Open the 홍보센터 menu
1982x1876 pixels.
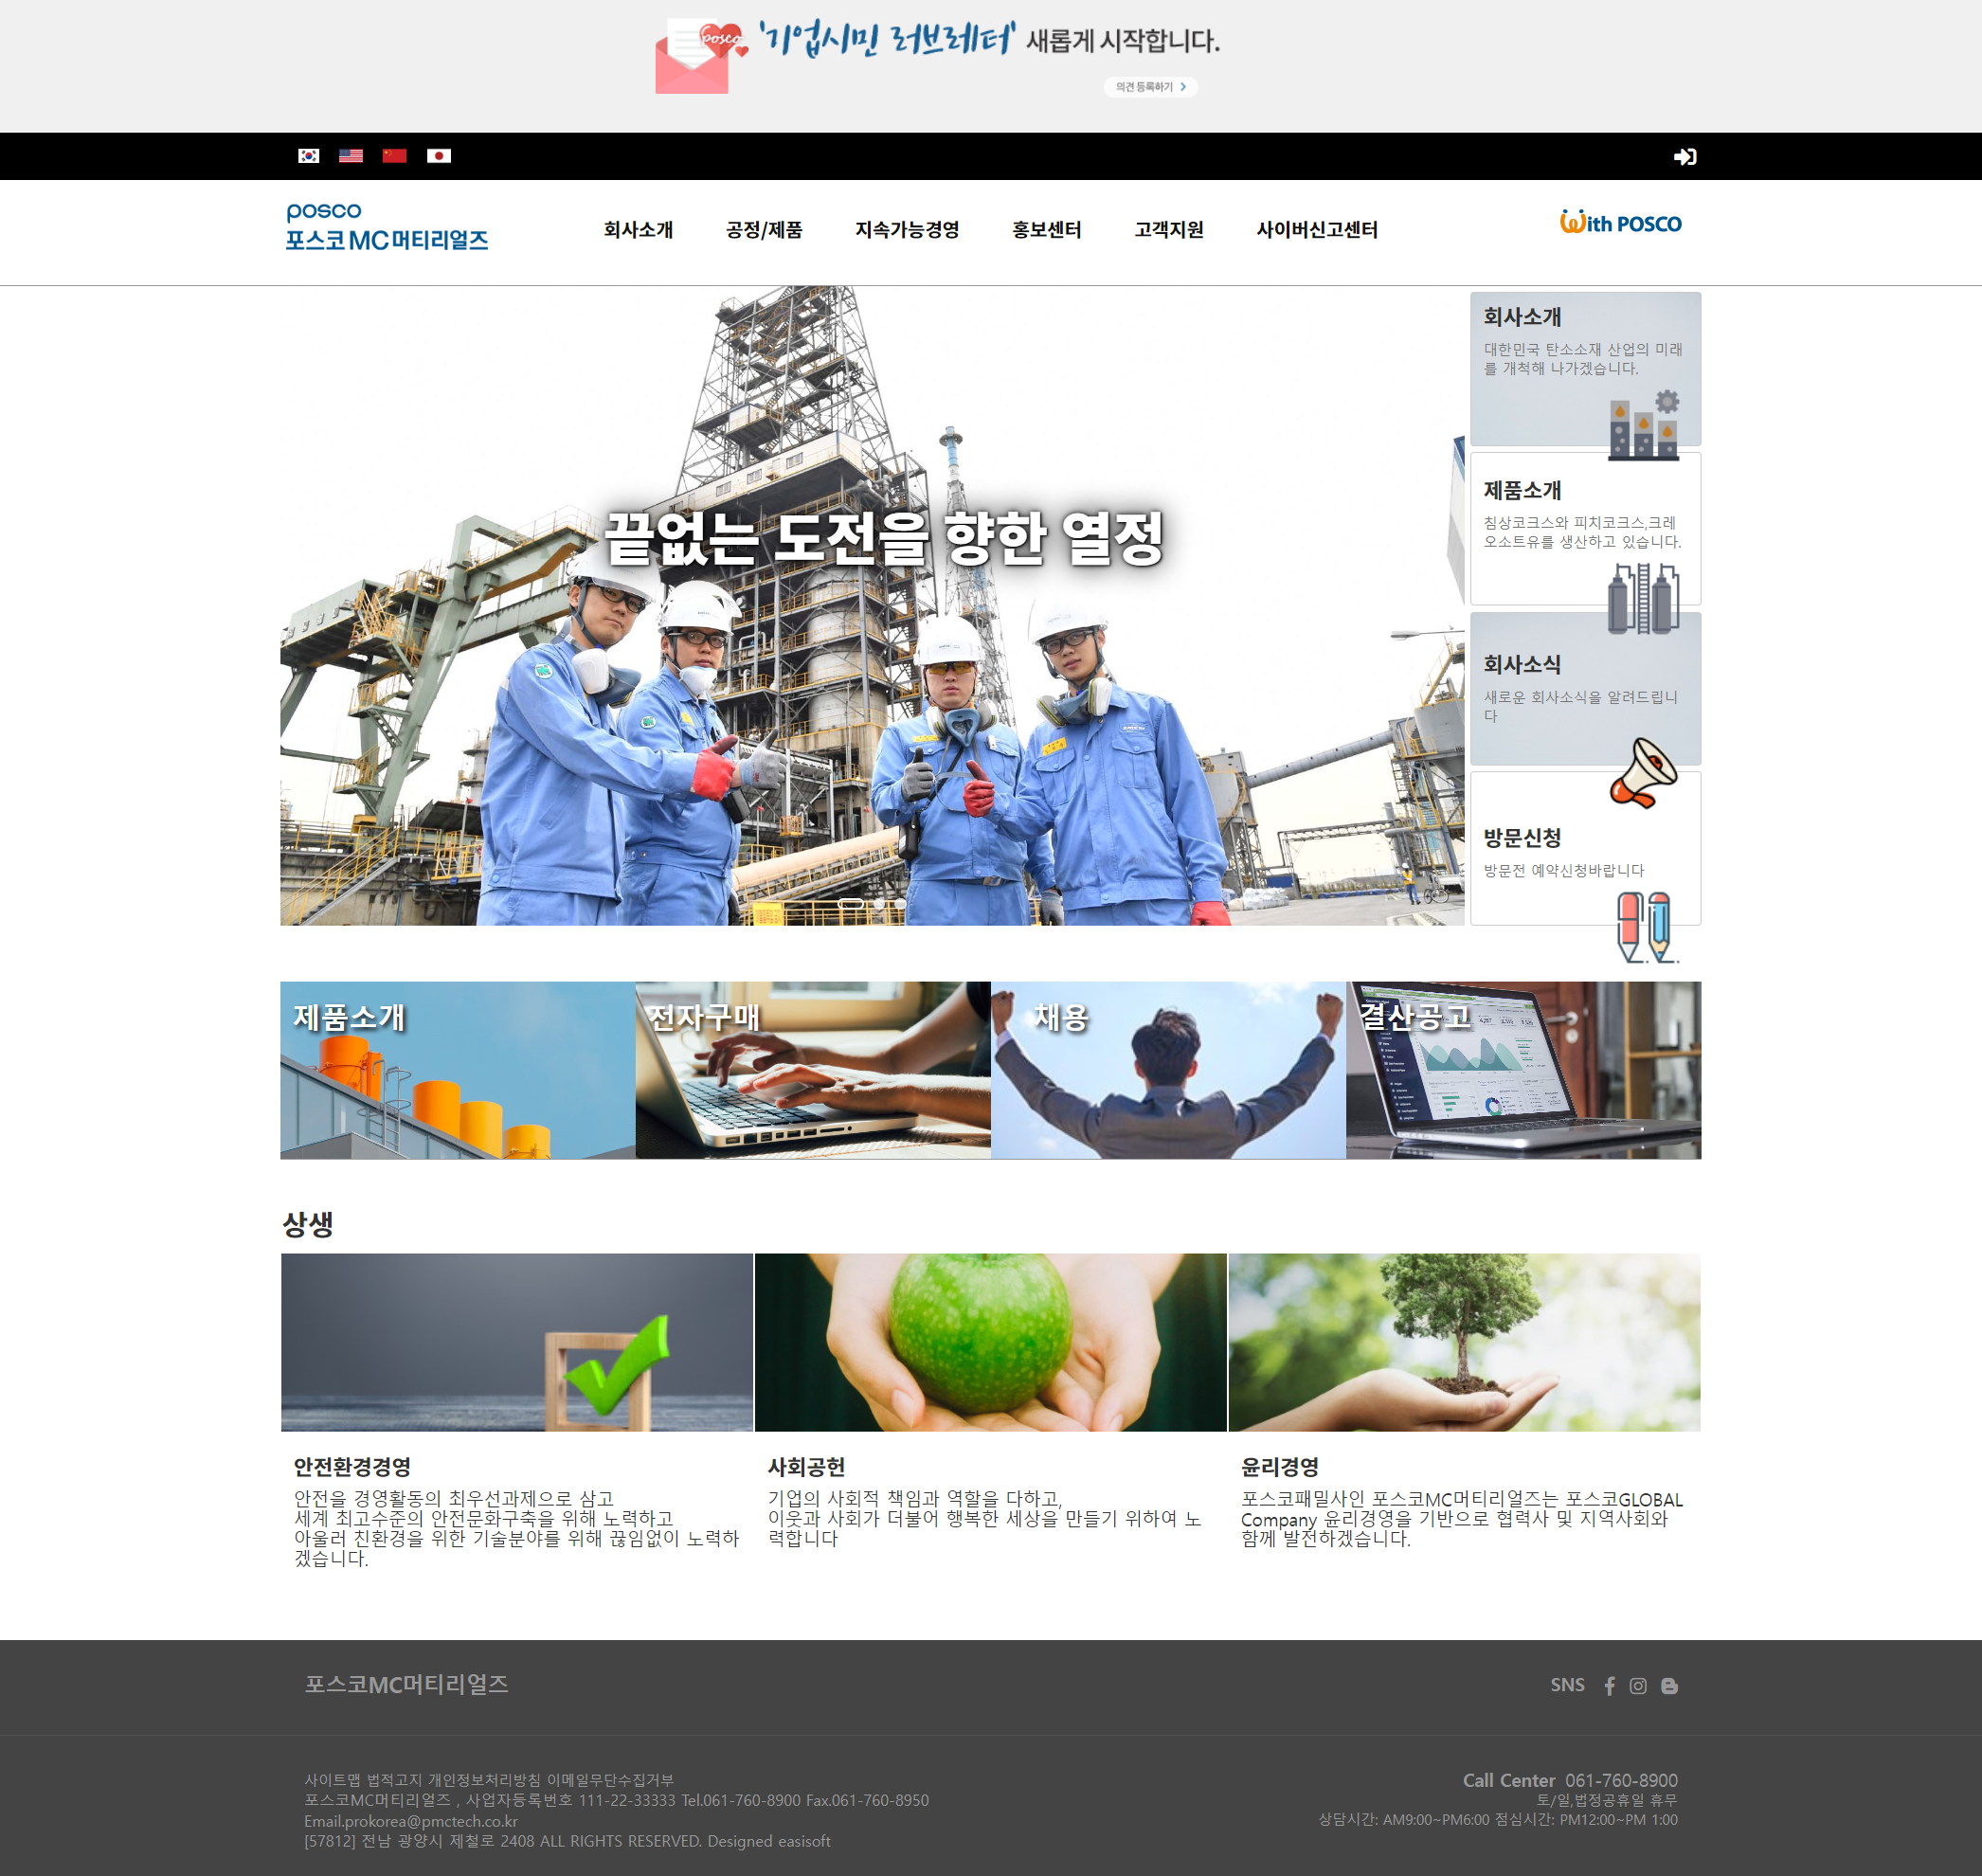[1046, 230]
